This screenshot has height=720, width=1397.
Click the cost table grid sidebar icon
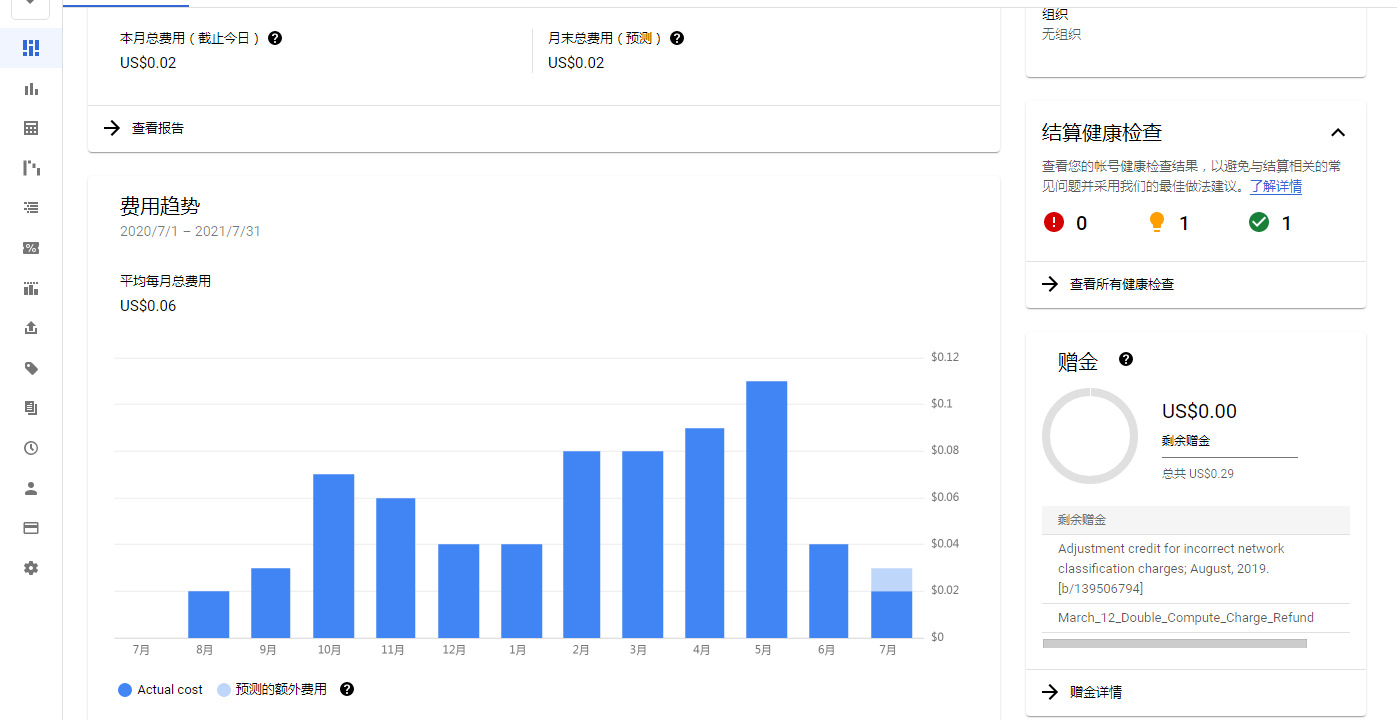point(31,128)
